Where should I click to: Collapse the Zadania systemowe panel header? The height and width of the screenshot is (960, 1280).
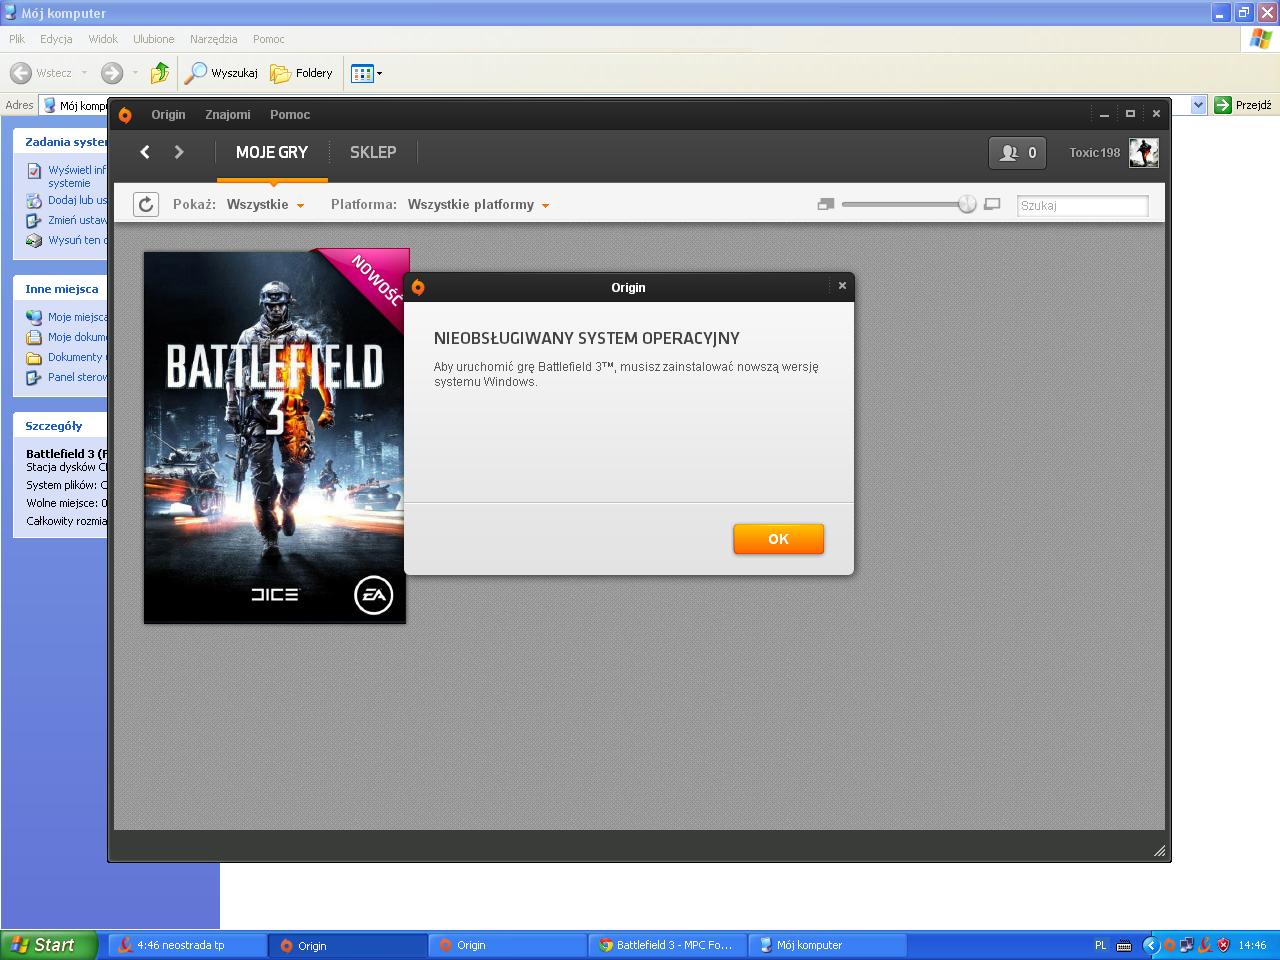pyautogui.click(x=60, y=142)
